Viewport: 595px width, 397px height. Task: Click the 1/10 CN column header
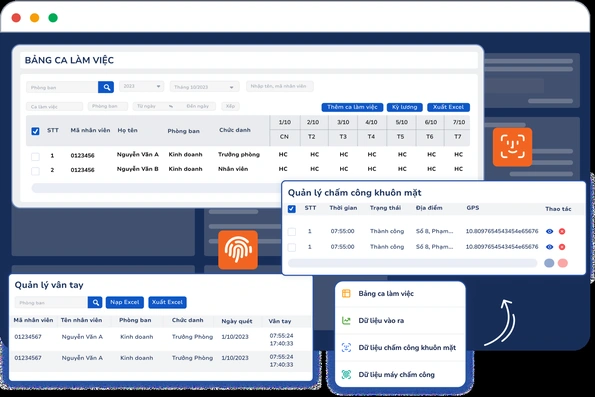pos(284,129)
